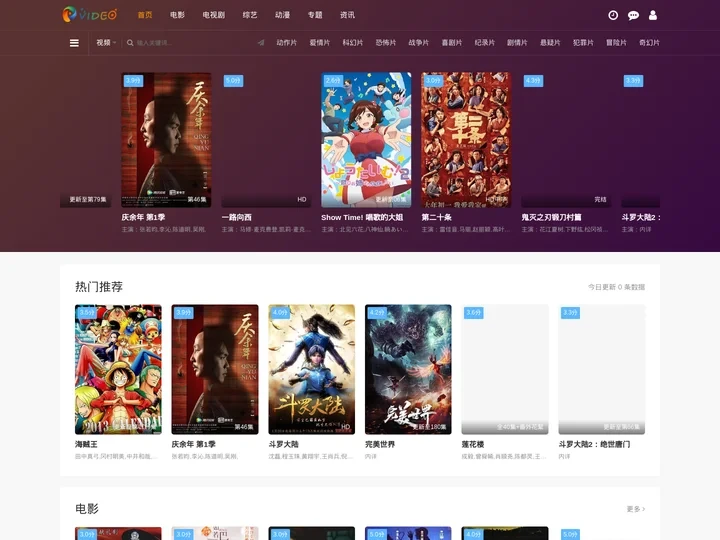Viewport: 720px width, 540px height.
Task: Select the 冒险片 genre link
Action: point(617,43)
